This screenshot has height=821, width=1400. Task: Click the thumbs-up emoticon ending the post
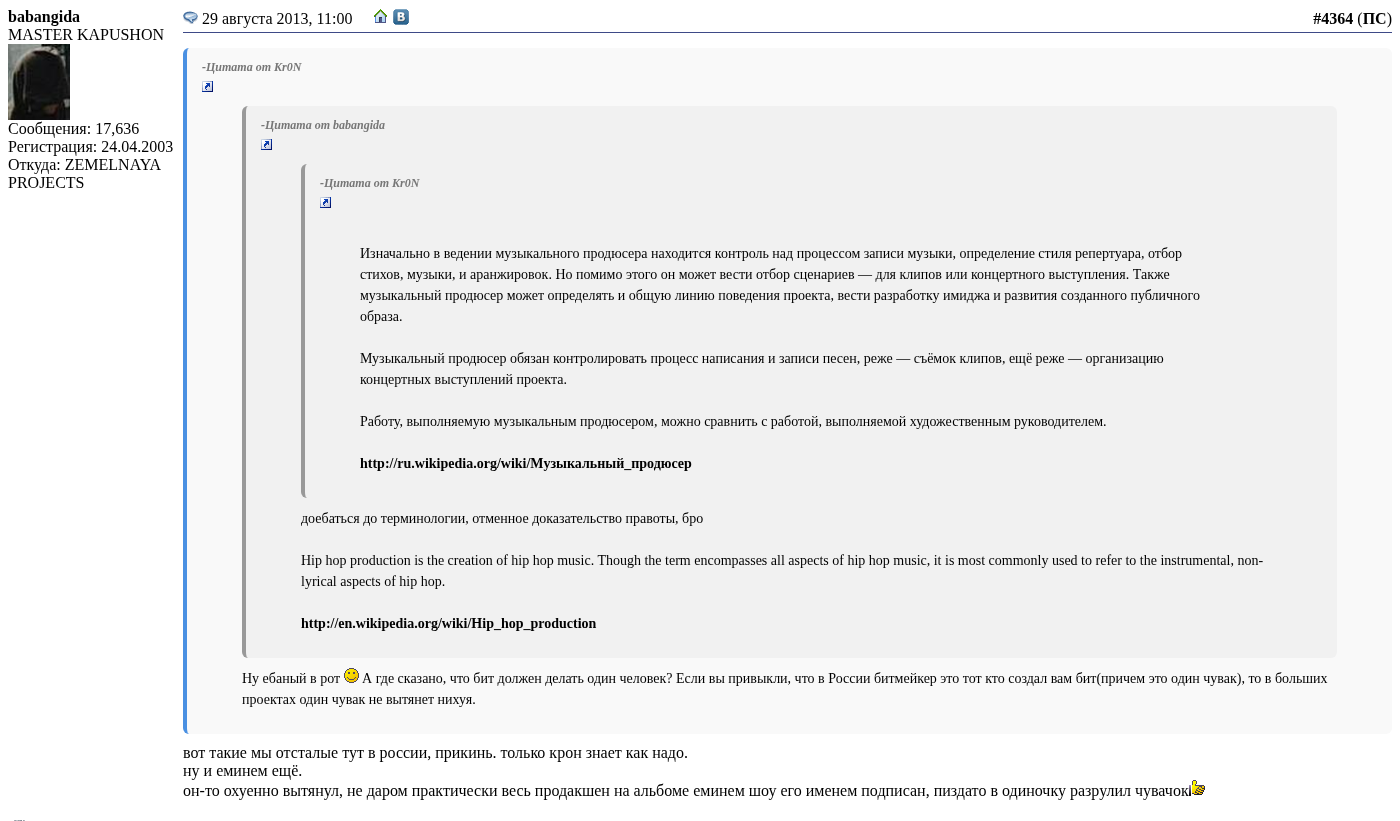(x=1198, y=788)
